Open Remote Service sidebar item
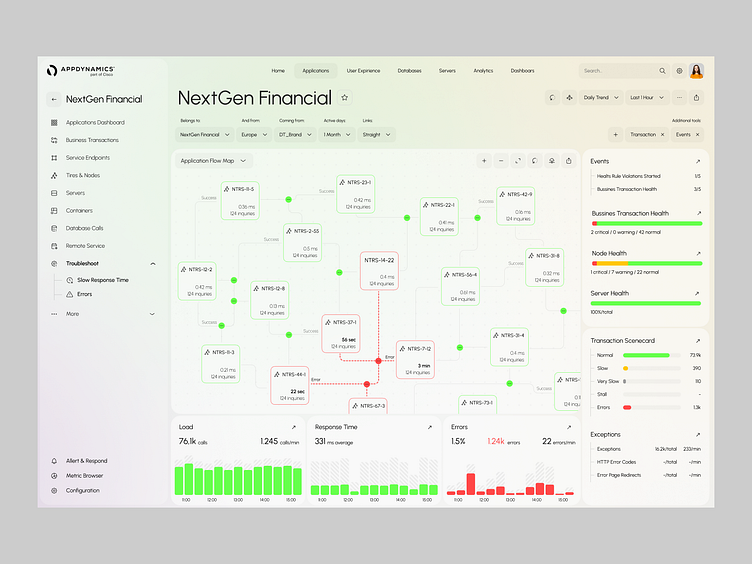Screen dimensions: 752x564 pyautogui.click(x=85, y=246)
